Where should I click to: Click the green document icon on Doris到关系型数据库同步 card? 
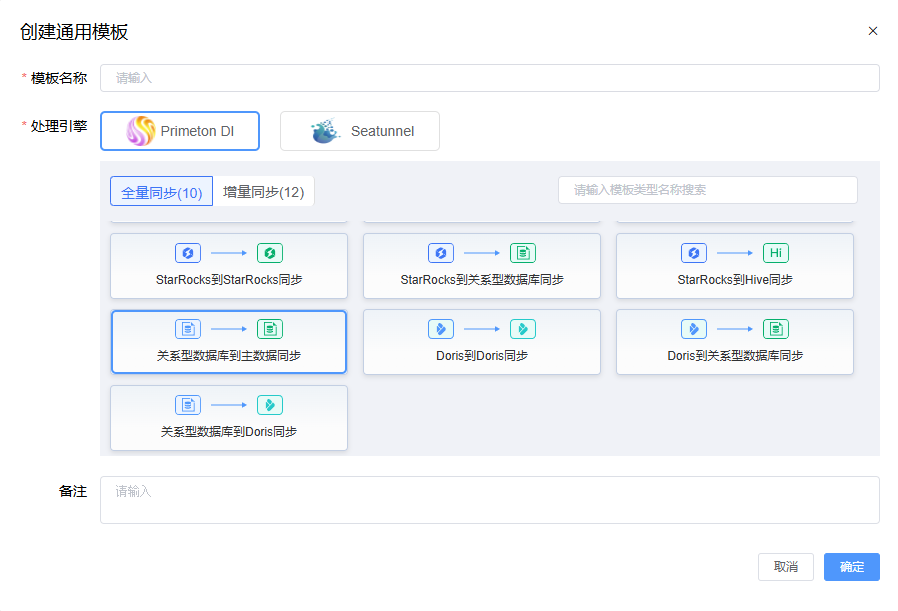coord(776,328)
